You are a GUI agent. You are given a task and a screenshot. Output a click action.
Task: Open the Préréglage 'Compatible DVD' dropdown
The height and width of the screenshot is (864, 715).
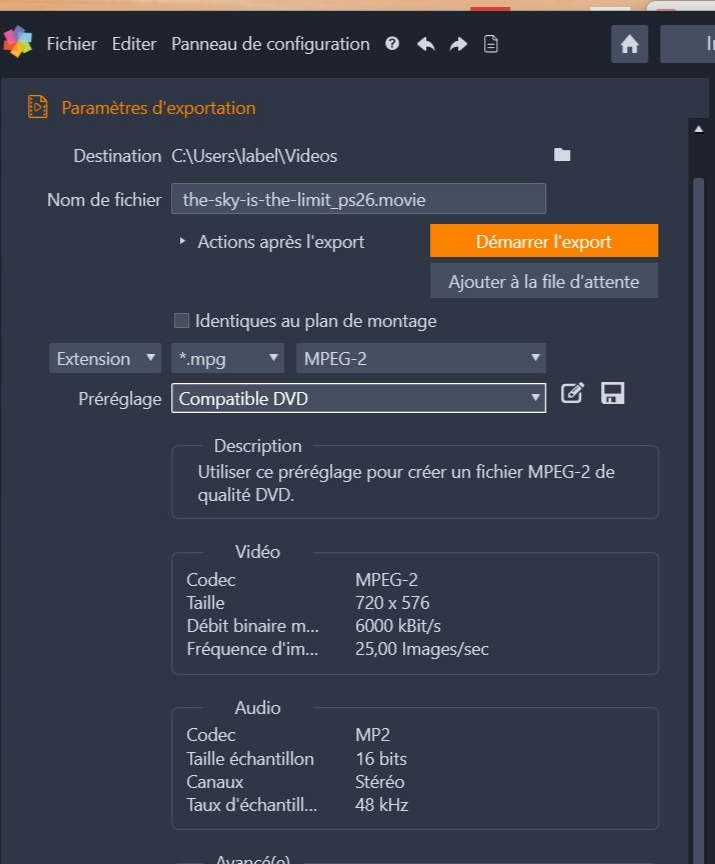click(x=358, y=398)
